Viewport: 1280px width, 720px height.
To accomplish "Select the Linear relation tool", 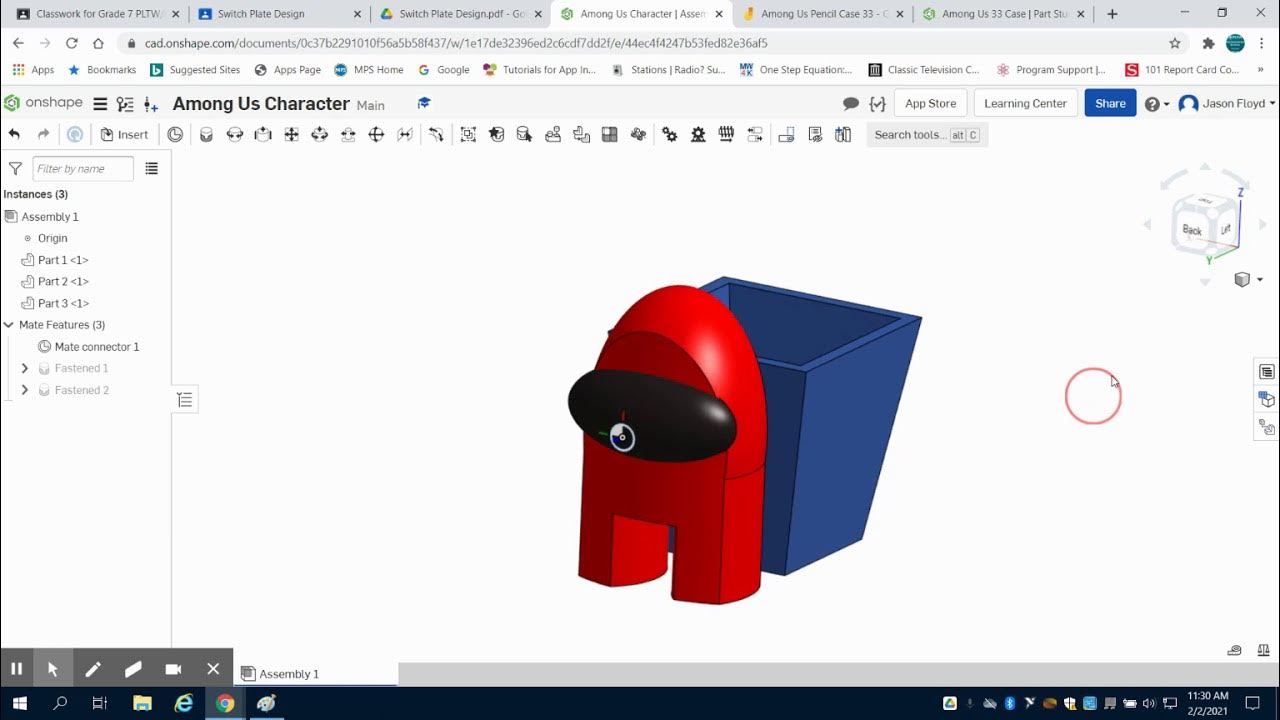I will coord(754,134).
